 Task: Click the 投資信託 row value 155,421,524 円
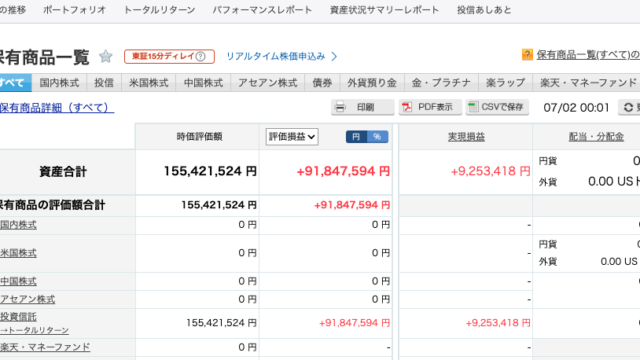click(x=221, y=323)
